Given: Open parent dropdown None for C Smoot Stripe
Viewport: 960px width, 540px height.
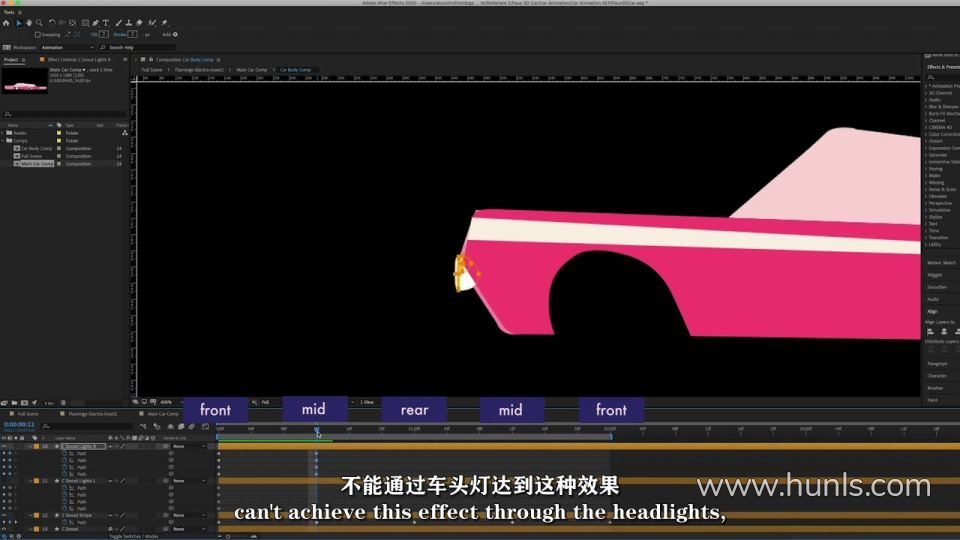Looking at the screenshot, I should coord(188,516).
